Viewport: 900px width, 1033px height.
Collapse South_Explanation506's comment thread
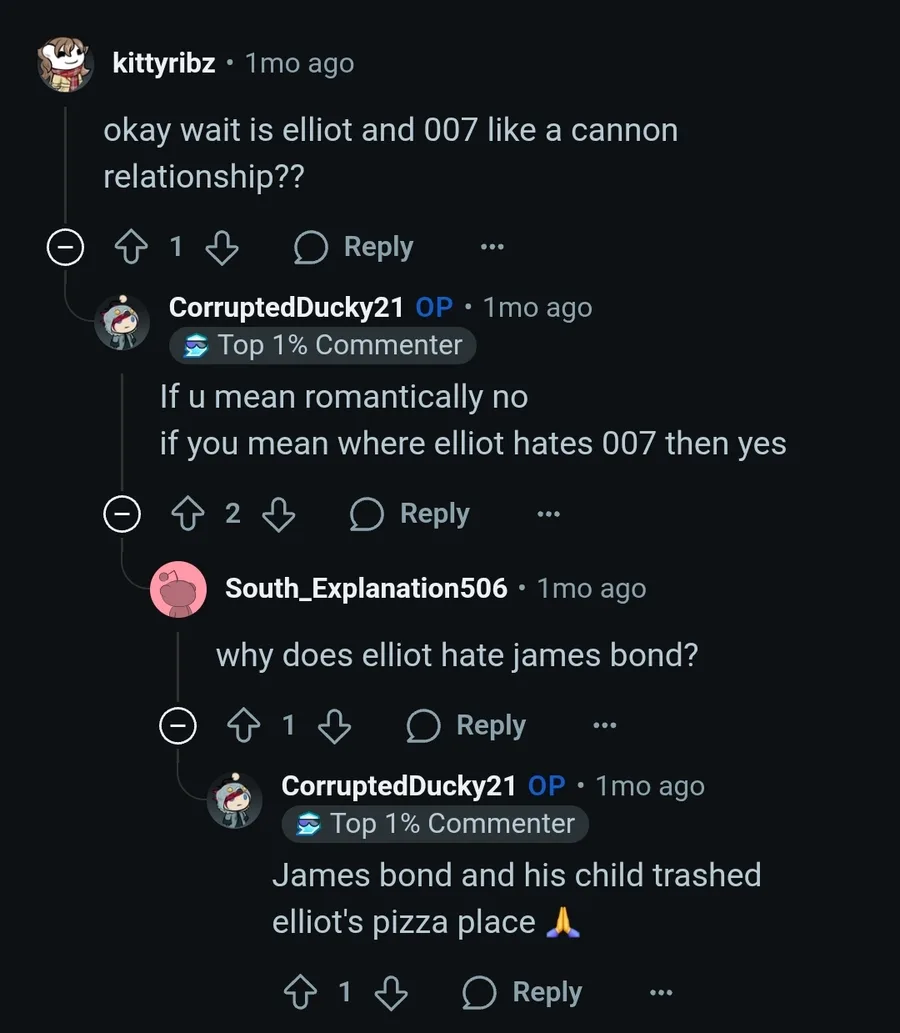[x=178, y=726]
